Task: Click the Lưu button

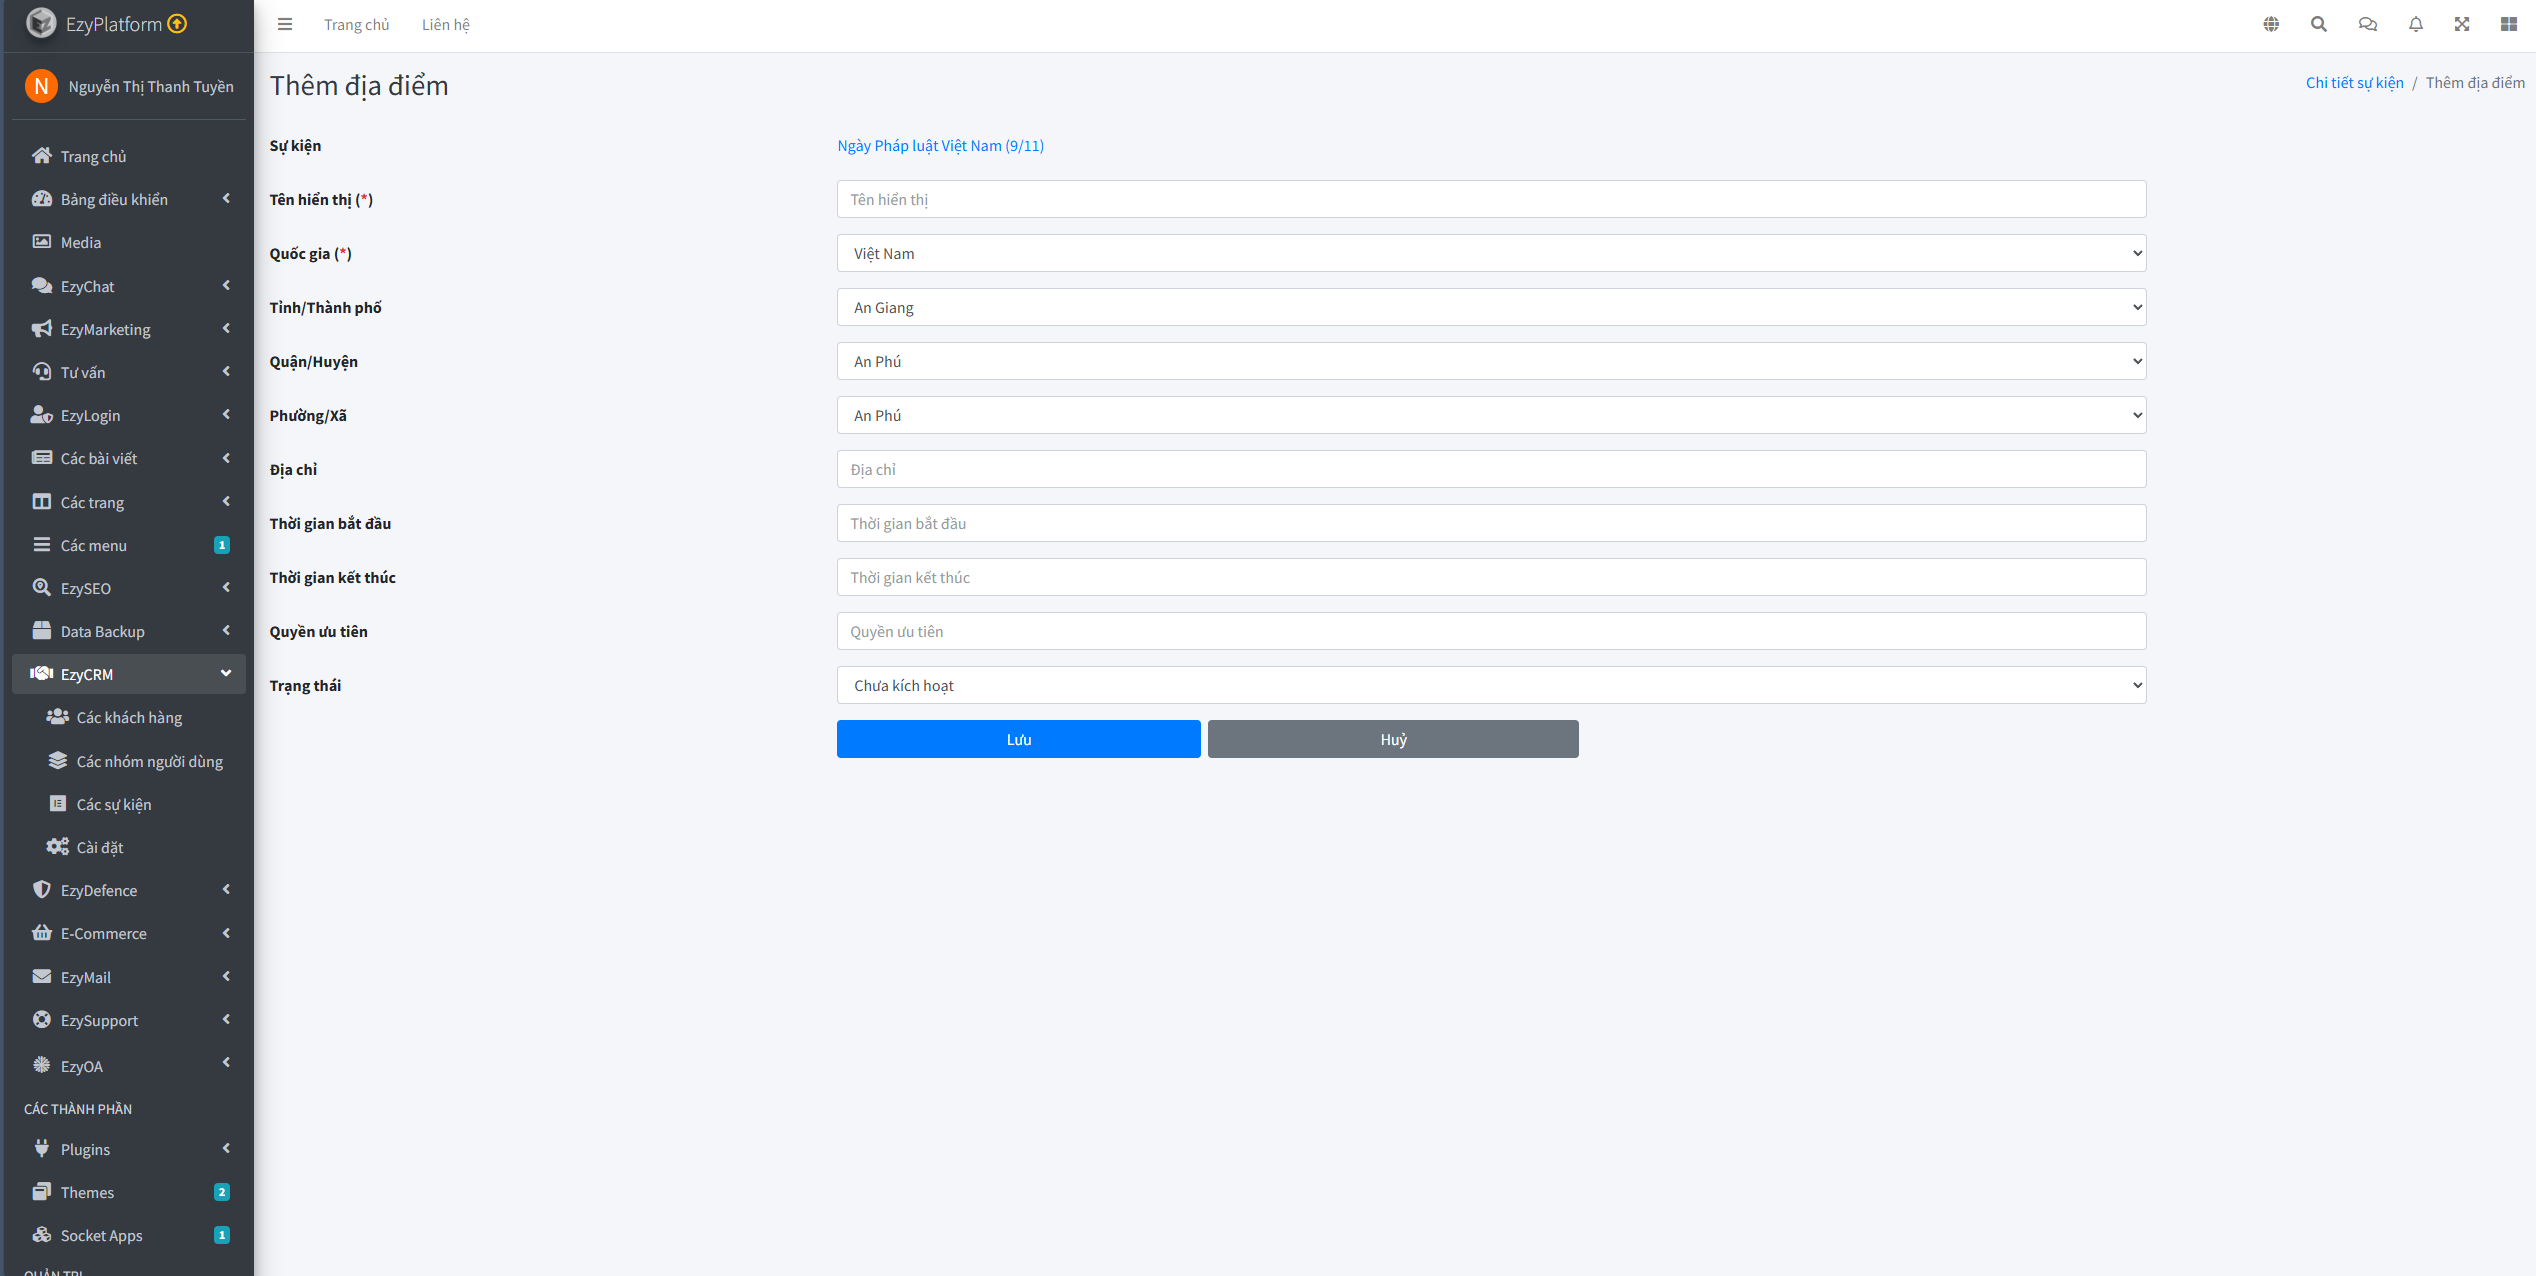Action: click(1018, 739)
